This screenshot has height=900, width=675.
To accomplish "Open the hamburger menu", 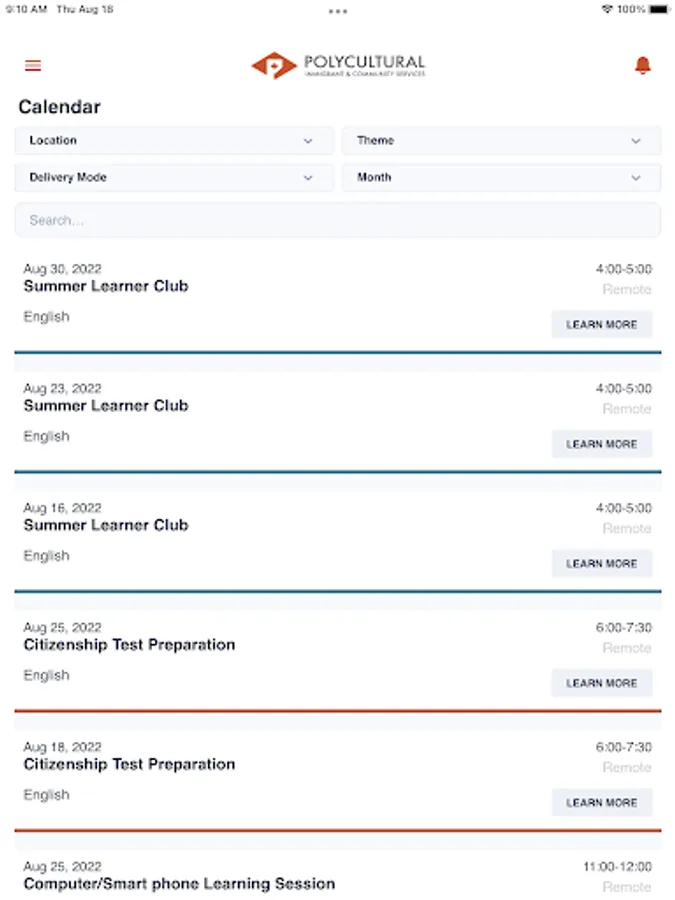I will [x=33, y=66].
